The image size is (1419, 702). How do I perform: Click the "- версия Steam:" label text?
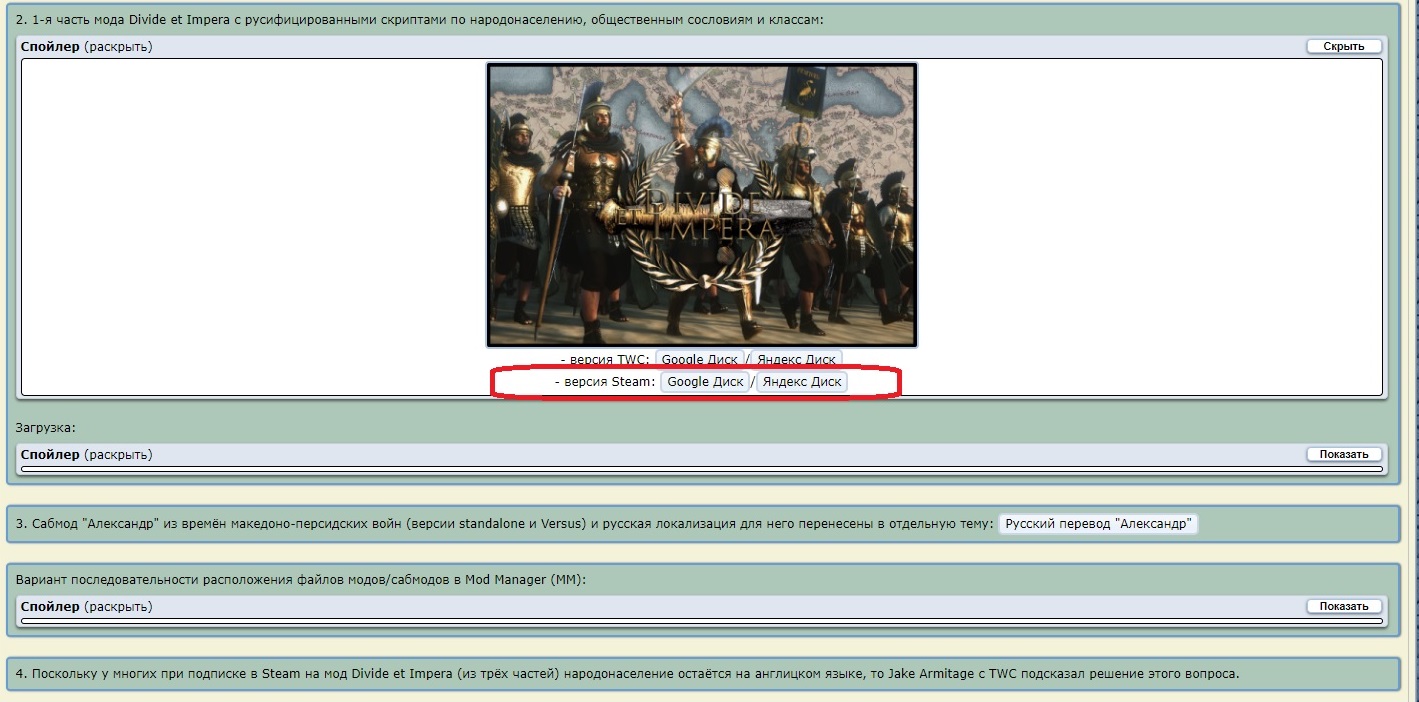[605, 382]
